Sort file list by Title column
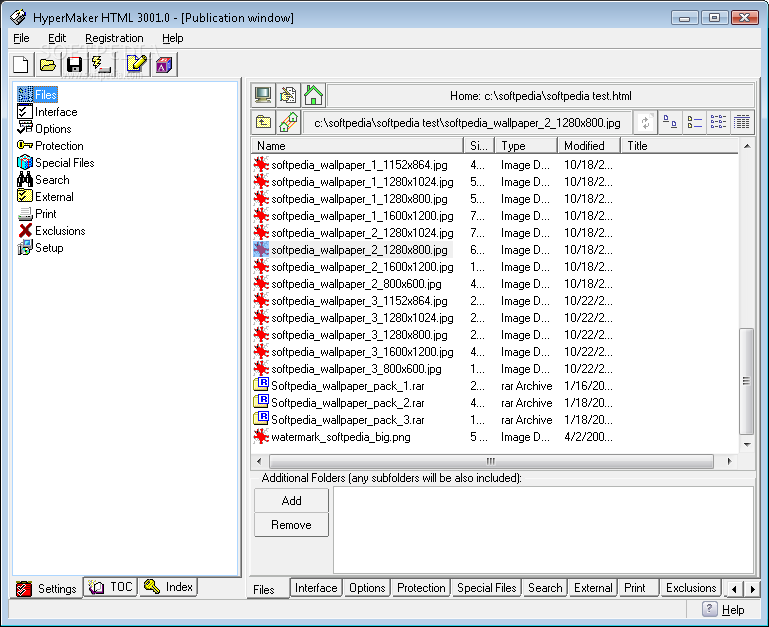 tap(680, 146)
